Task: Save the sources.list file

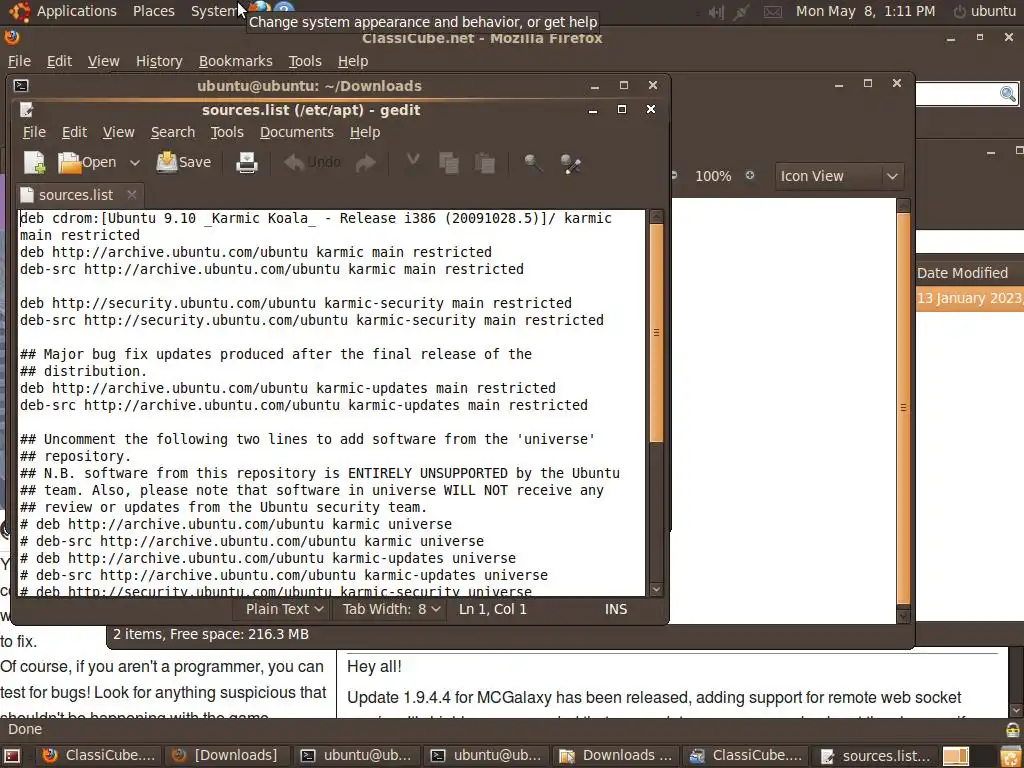Action: [x=184, y=162]
